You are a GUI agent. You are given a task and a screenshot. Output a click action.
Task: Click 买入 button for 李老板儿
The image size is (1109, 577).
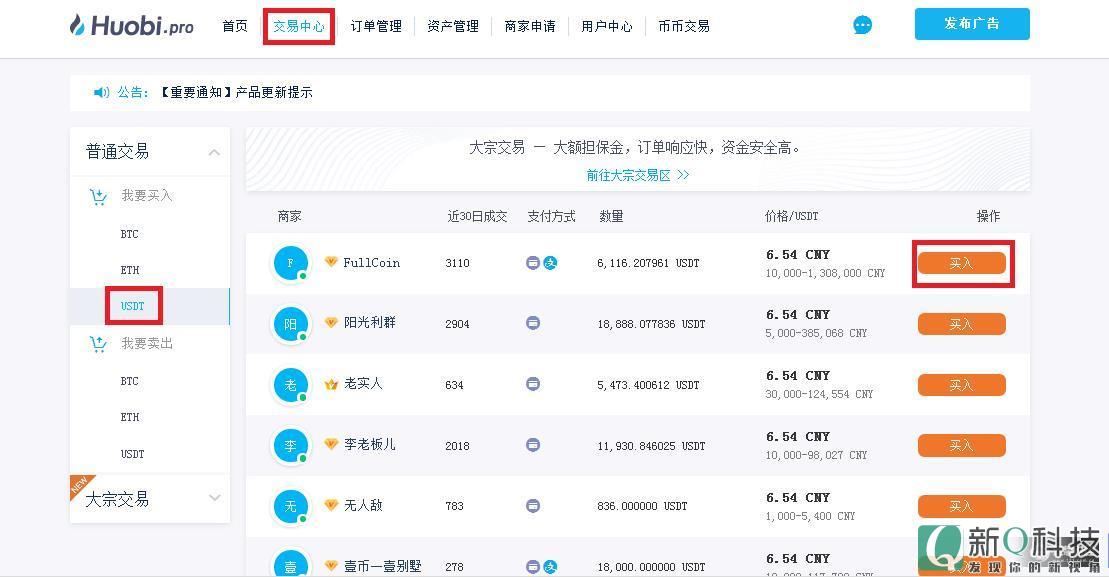click(x=961, y=445)
